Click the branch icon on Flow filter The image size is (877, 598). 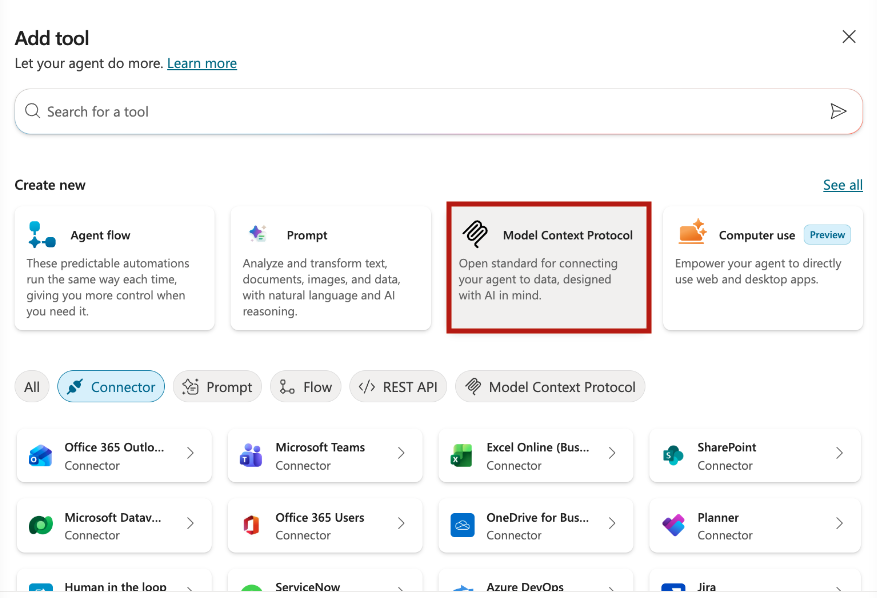pos(287,387)
